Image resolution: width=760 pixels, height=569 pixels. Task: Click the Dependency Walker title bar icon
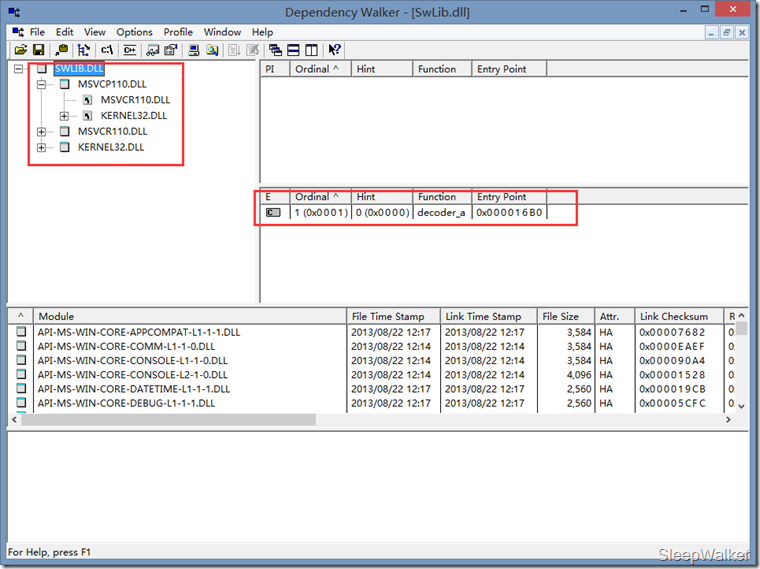click(15, 12)
